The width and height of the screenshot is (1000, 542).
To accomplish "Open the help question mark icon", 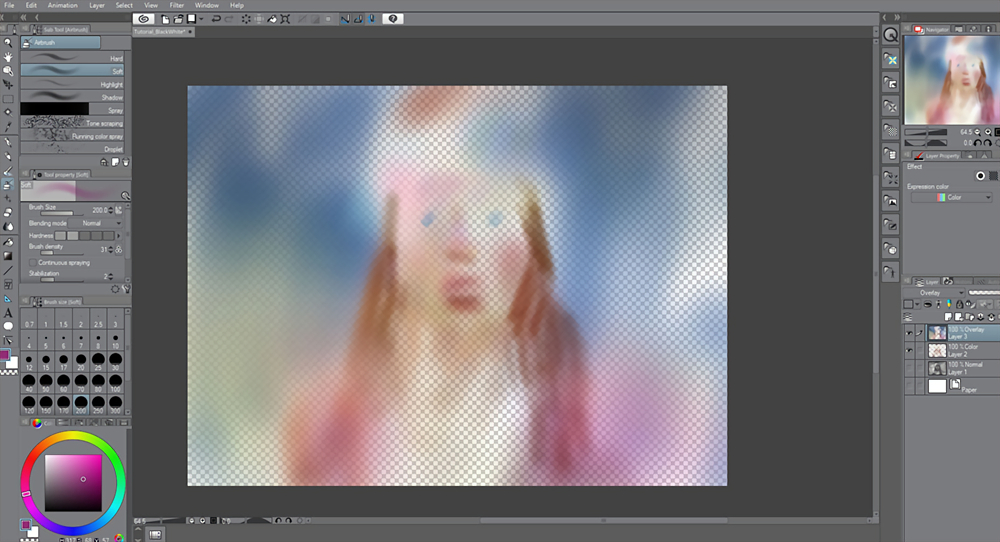I will pos(394,18).
